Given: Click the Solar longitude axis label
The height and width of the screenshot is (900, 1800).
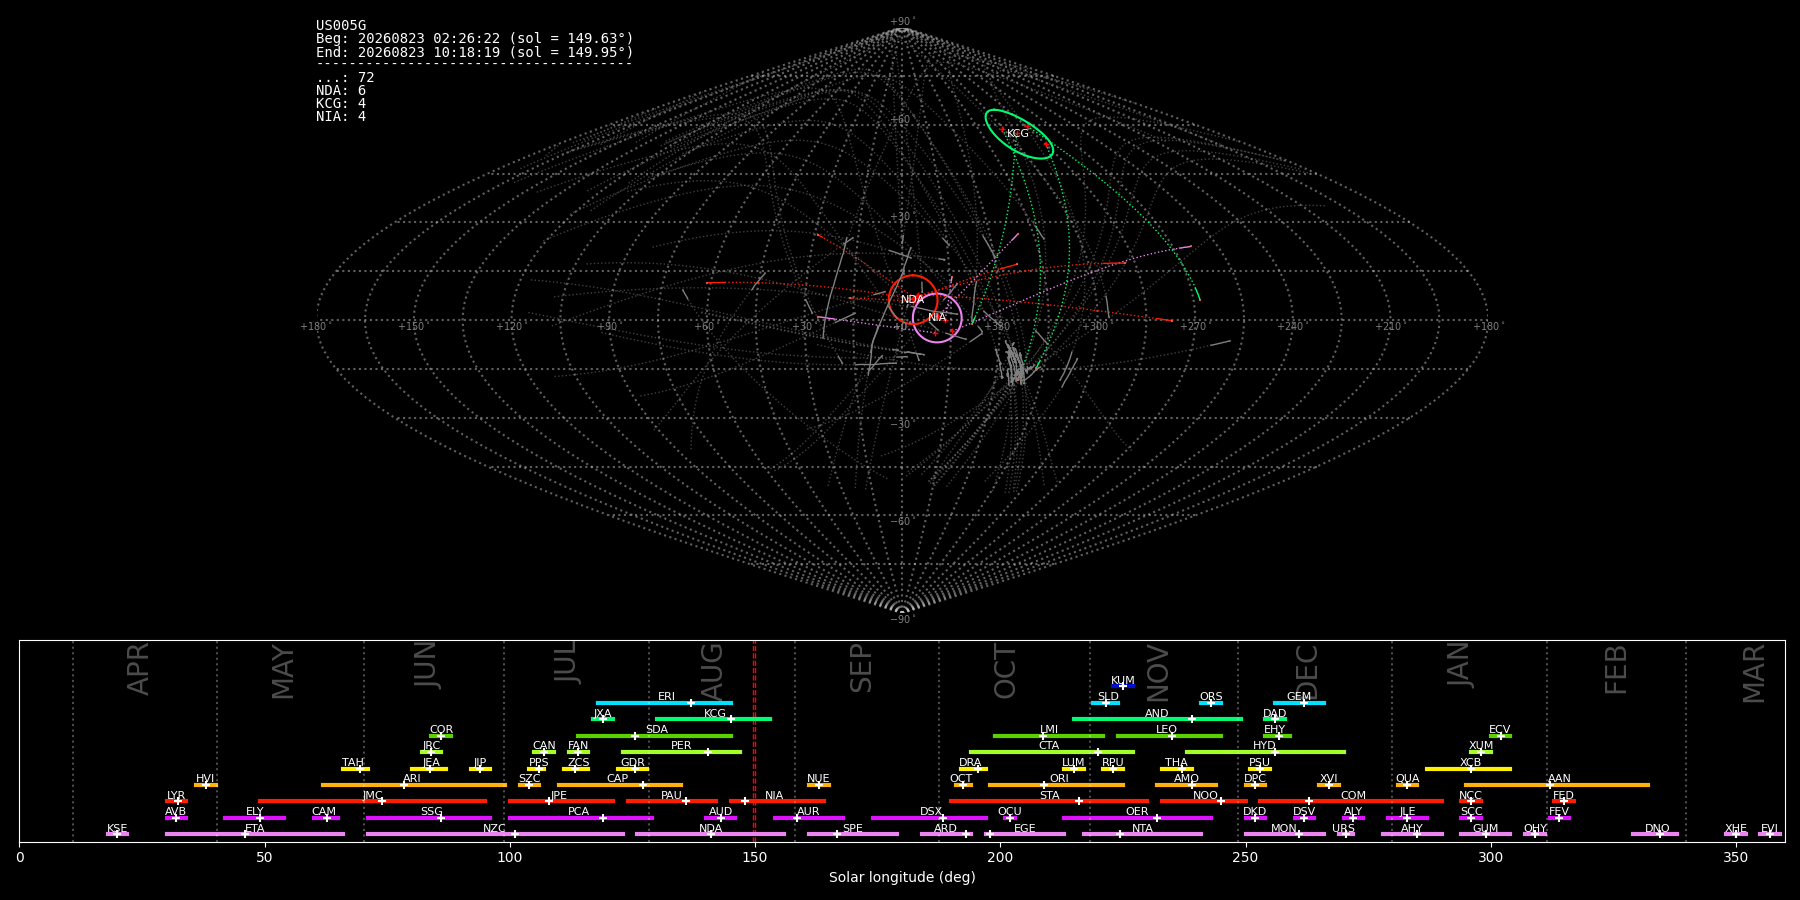Looking at the screenshot, I should coord(902,878).
